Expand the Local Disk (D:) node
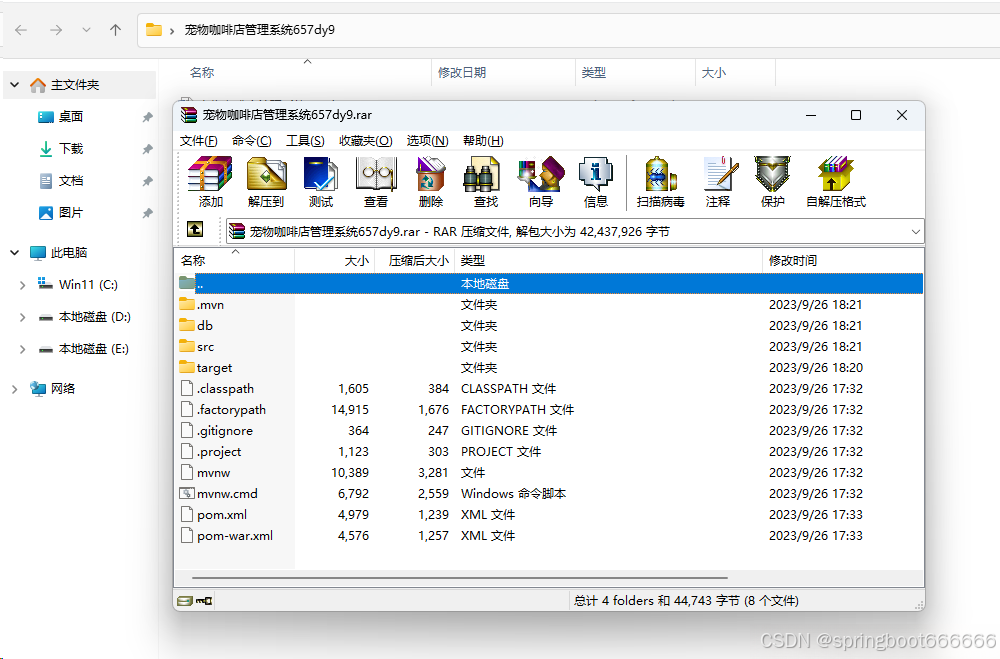 22,317
